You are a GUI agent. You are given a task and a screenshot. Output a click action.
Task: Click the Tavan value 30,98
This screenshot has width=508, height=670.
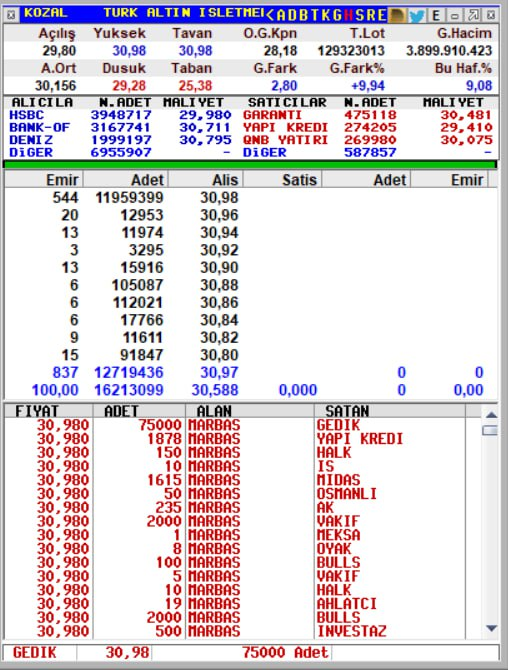[195, 51]
